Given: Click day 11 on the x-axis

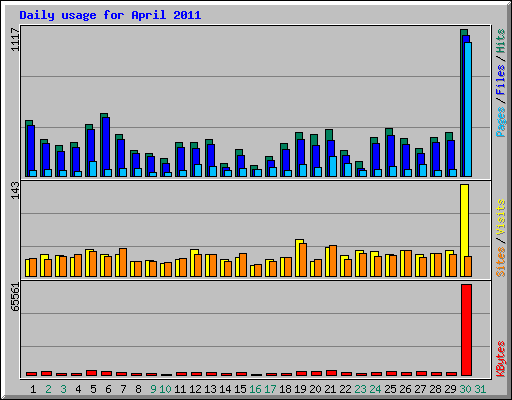Looking at the screenshot, I should click(x=180, y=389).
